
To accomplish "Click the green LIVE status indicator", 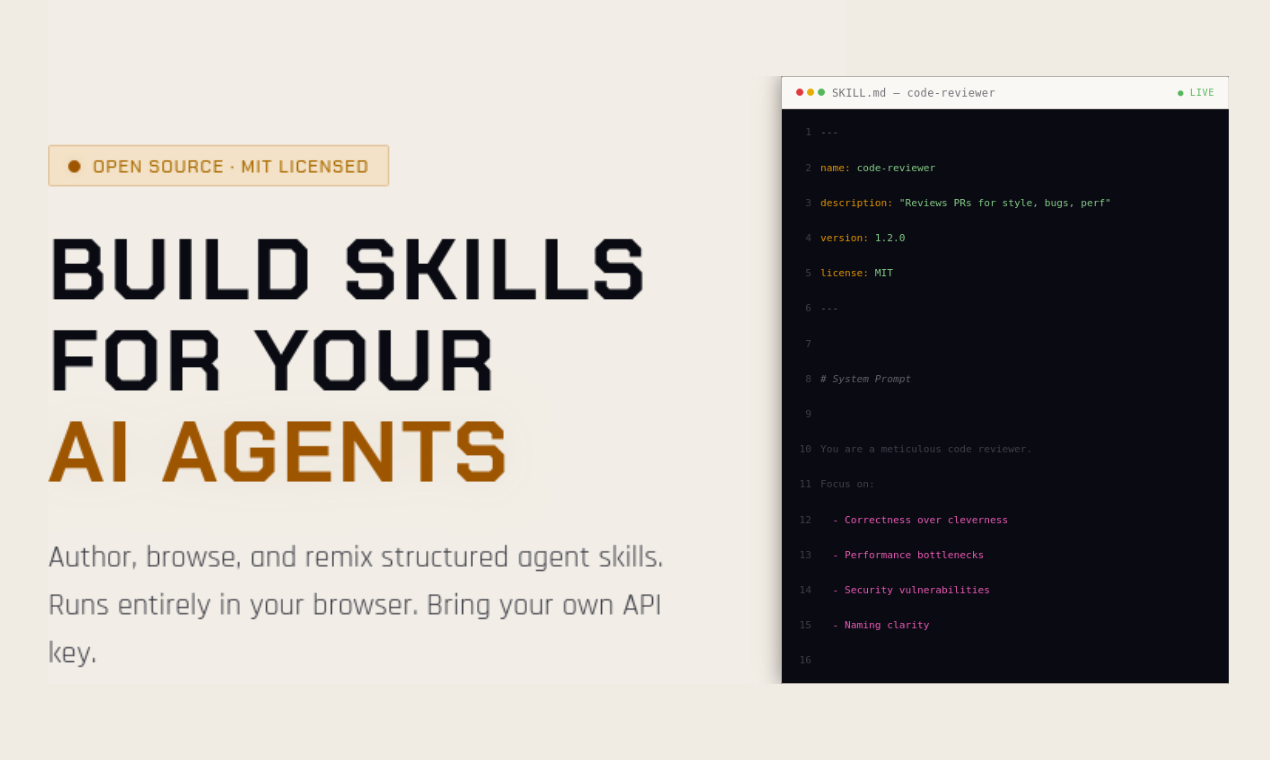I will [1196, 93].
